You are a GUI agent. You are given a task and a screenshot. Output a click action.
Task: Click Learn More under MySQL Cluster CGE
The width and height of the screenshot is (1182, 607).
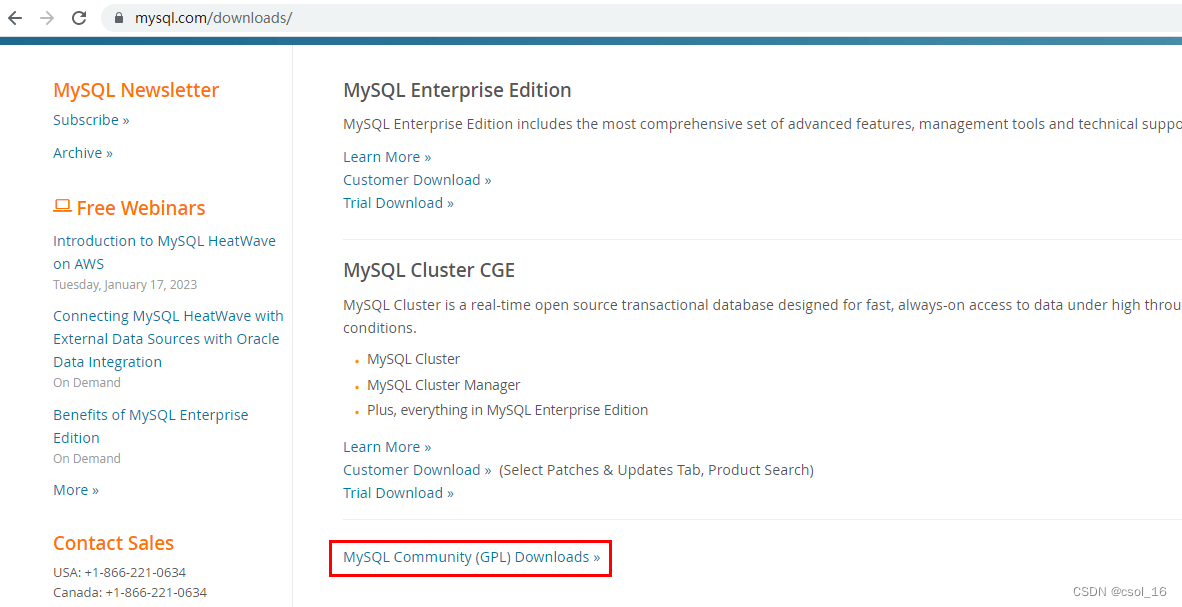pyautogui.click(x=386, y=446)
